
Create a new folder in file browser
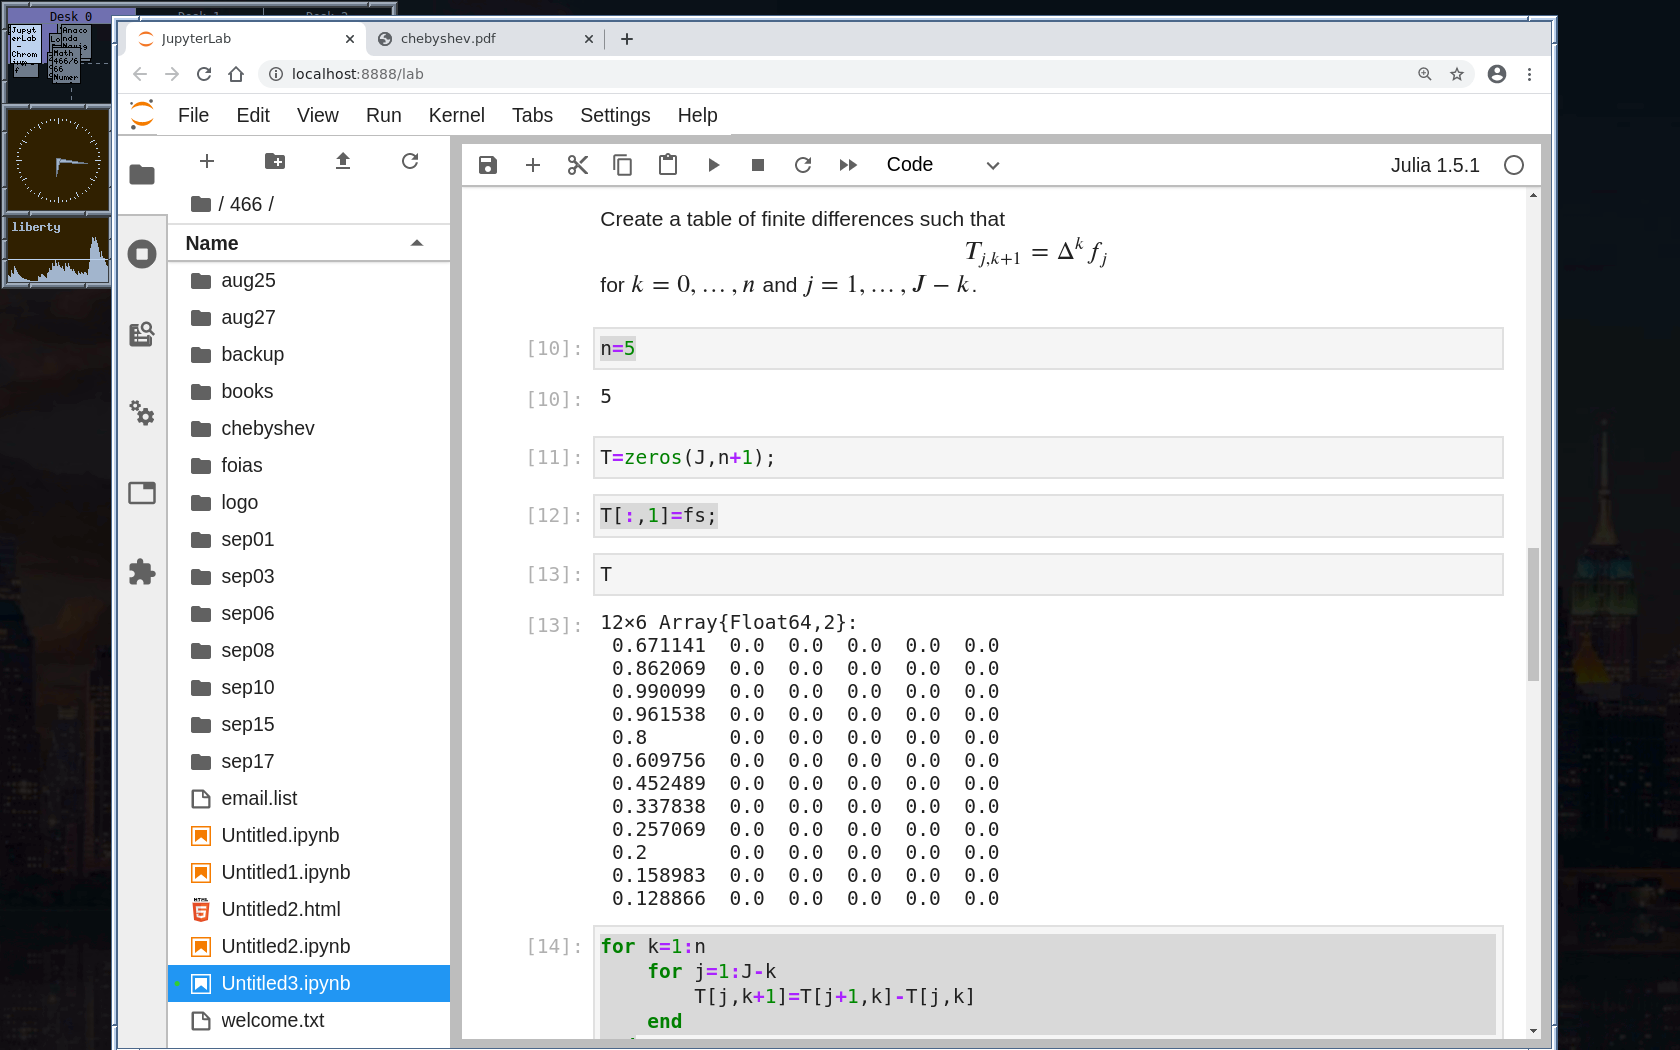click(275, 161)
